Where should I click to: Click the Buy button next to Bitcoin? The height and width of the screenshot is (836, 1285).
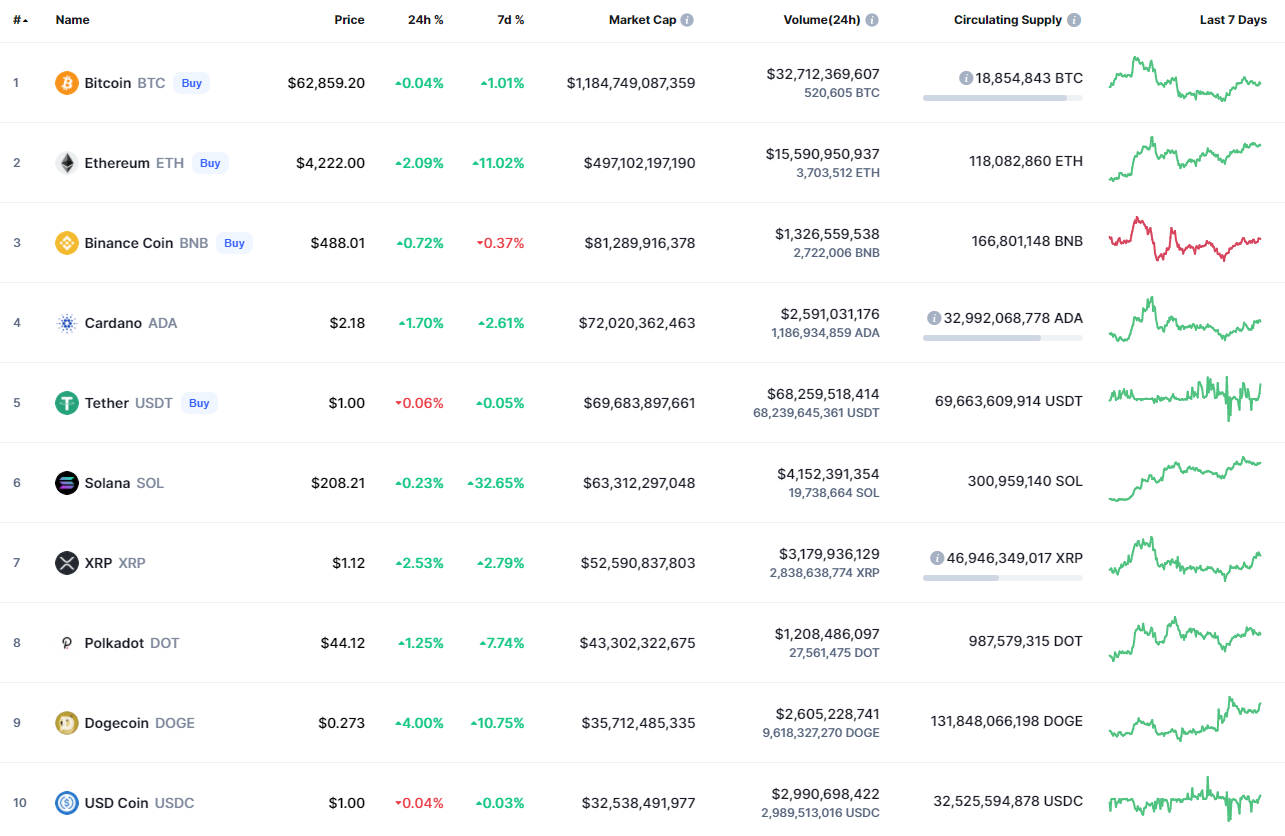click(x=192, y=83)
